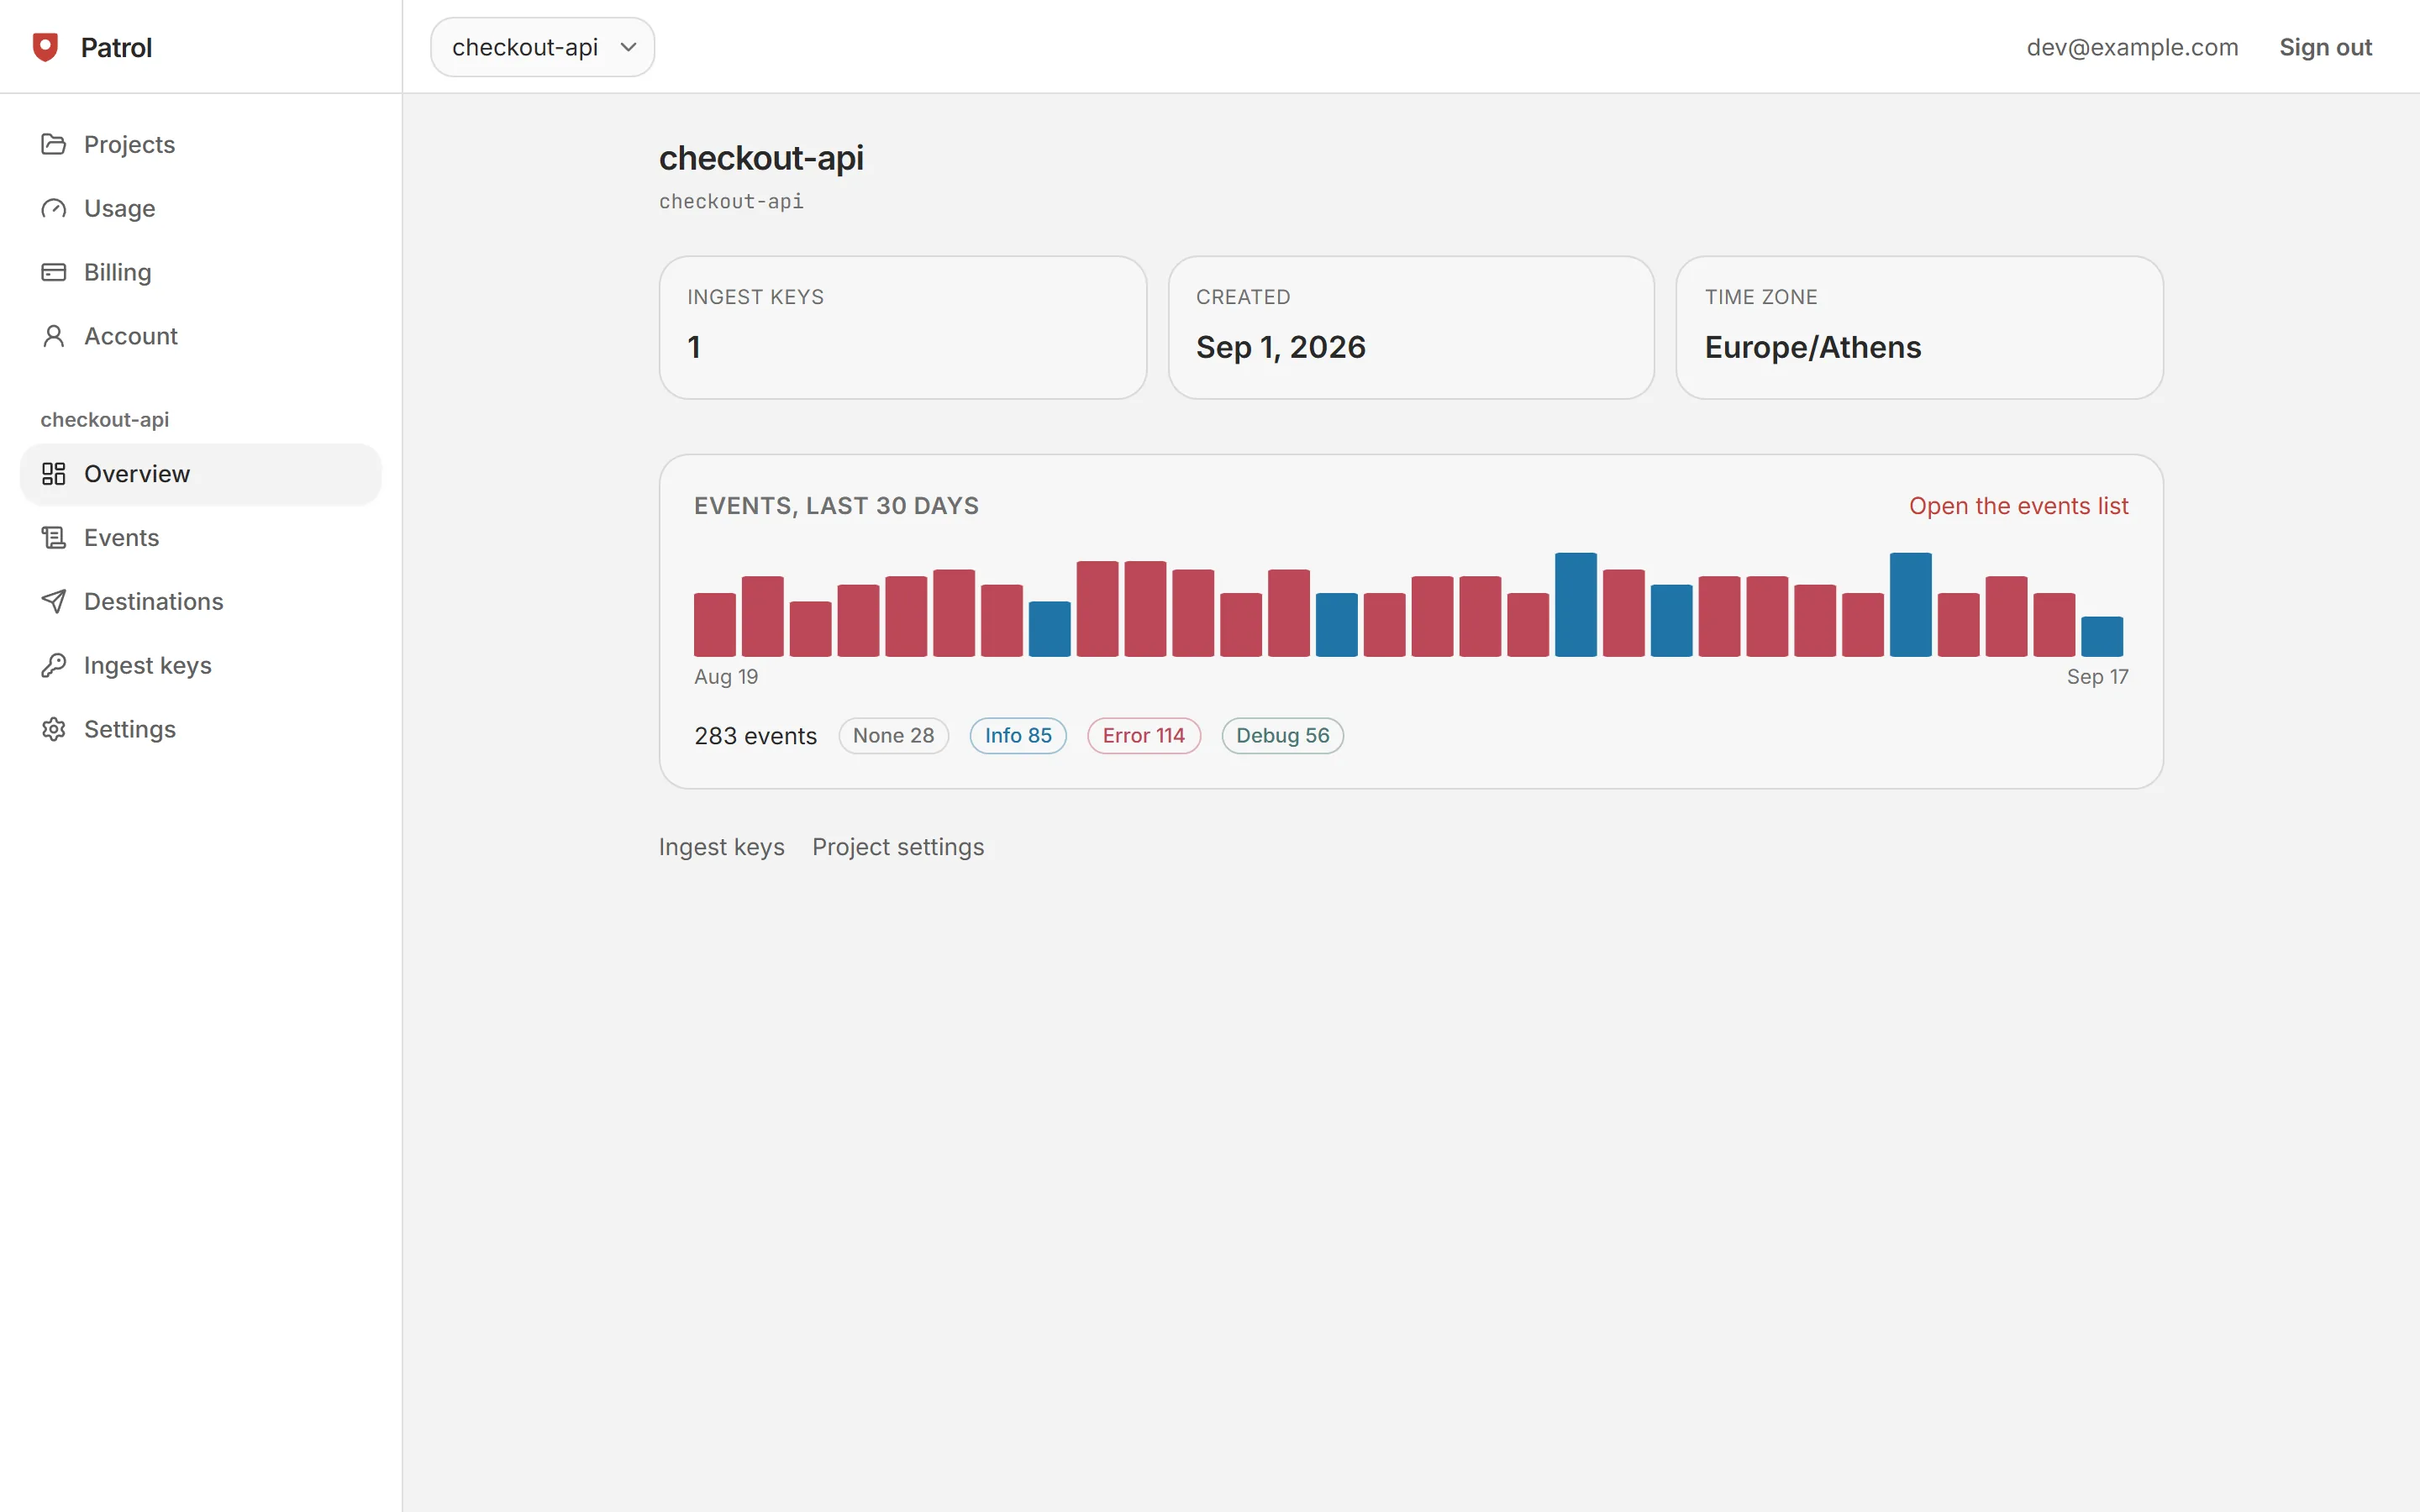Click the Time Zone Europe/Athens card
The height and width of the screenshot is (1512, 2420).
[x=1919, y=328]
